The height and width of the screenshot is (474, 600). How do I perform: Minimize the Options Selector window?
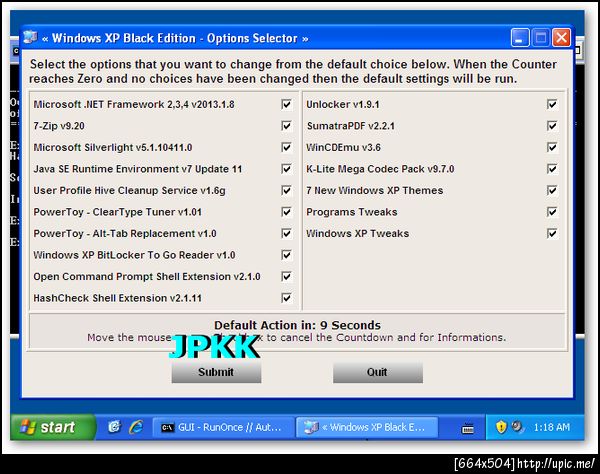tap(520, 38)
